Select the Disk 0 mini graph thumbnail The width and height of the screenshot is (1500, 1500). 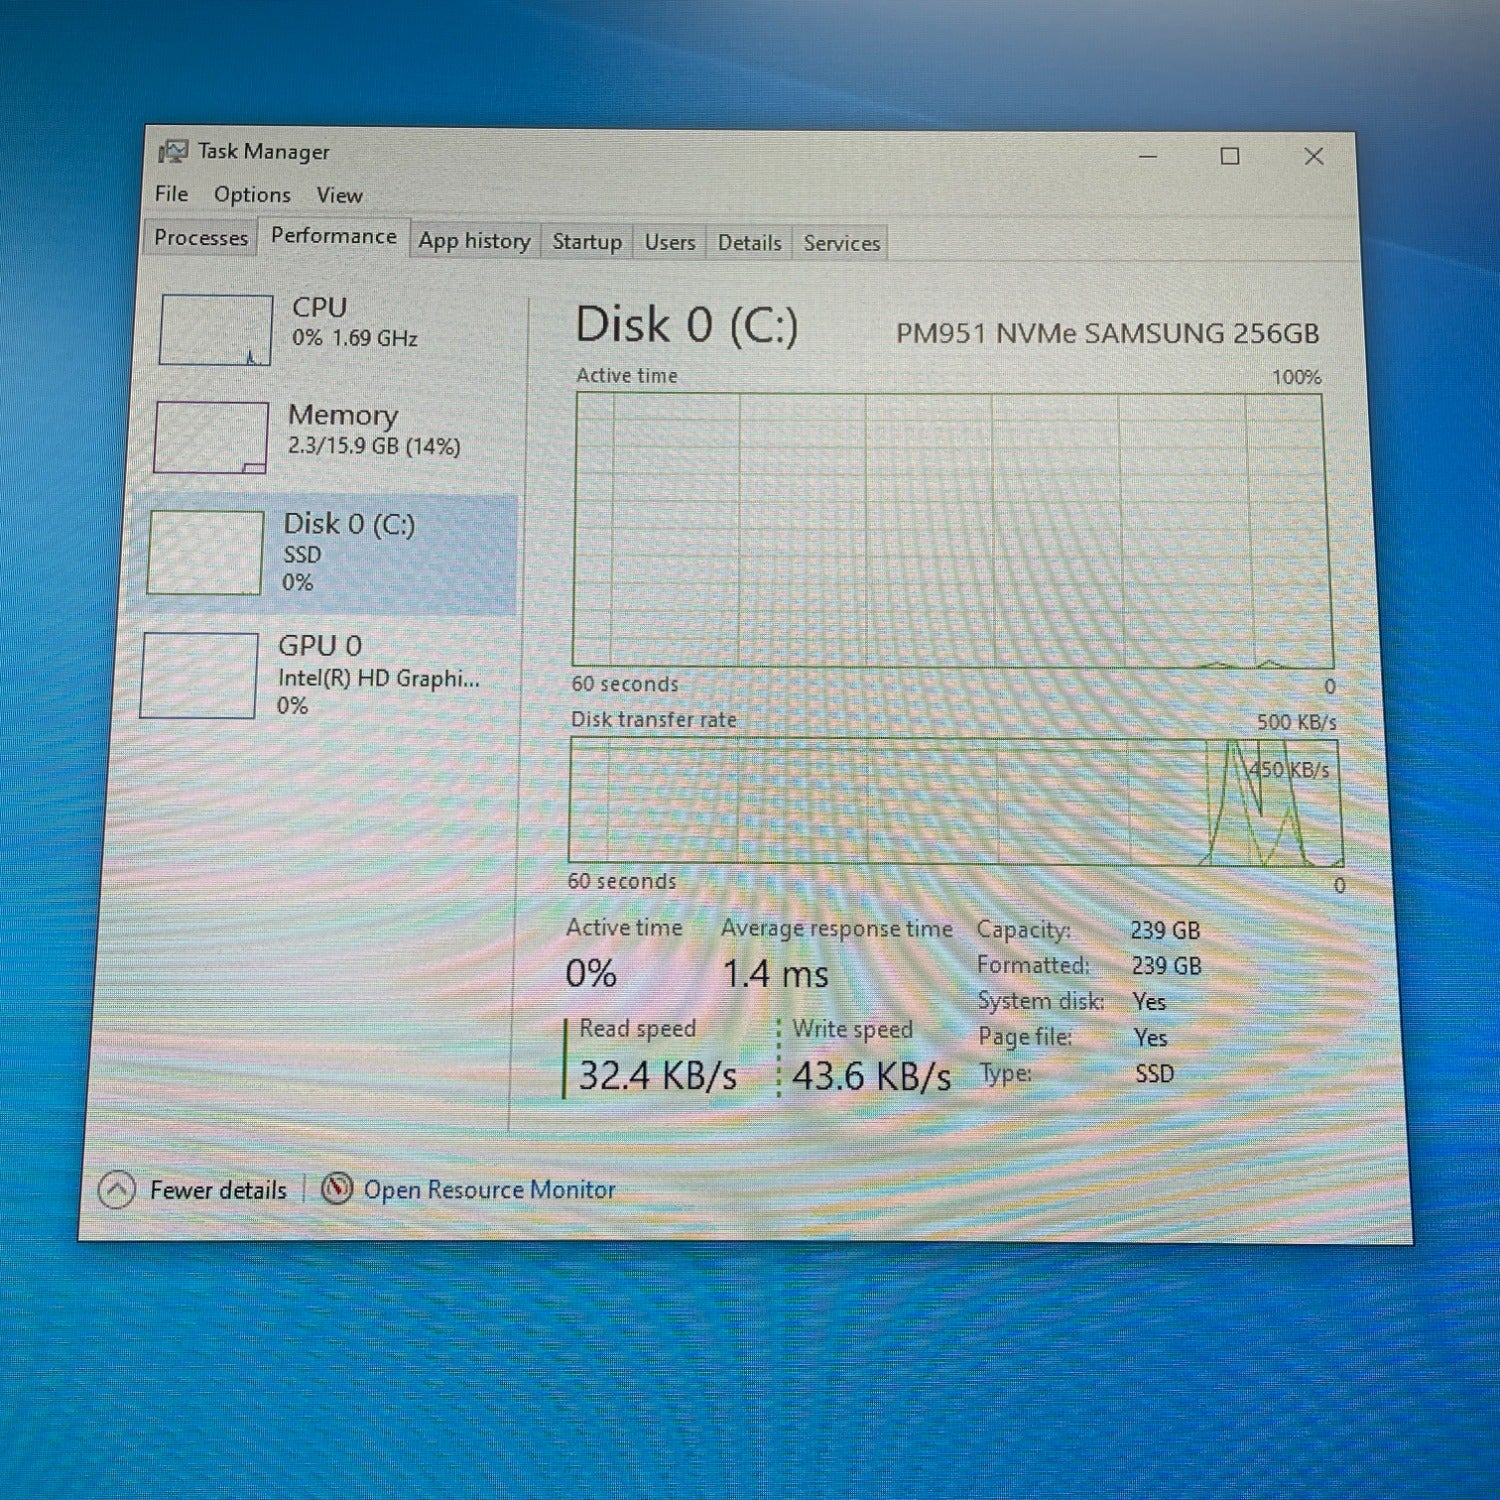pyautogui.click(x=206, y=552)
